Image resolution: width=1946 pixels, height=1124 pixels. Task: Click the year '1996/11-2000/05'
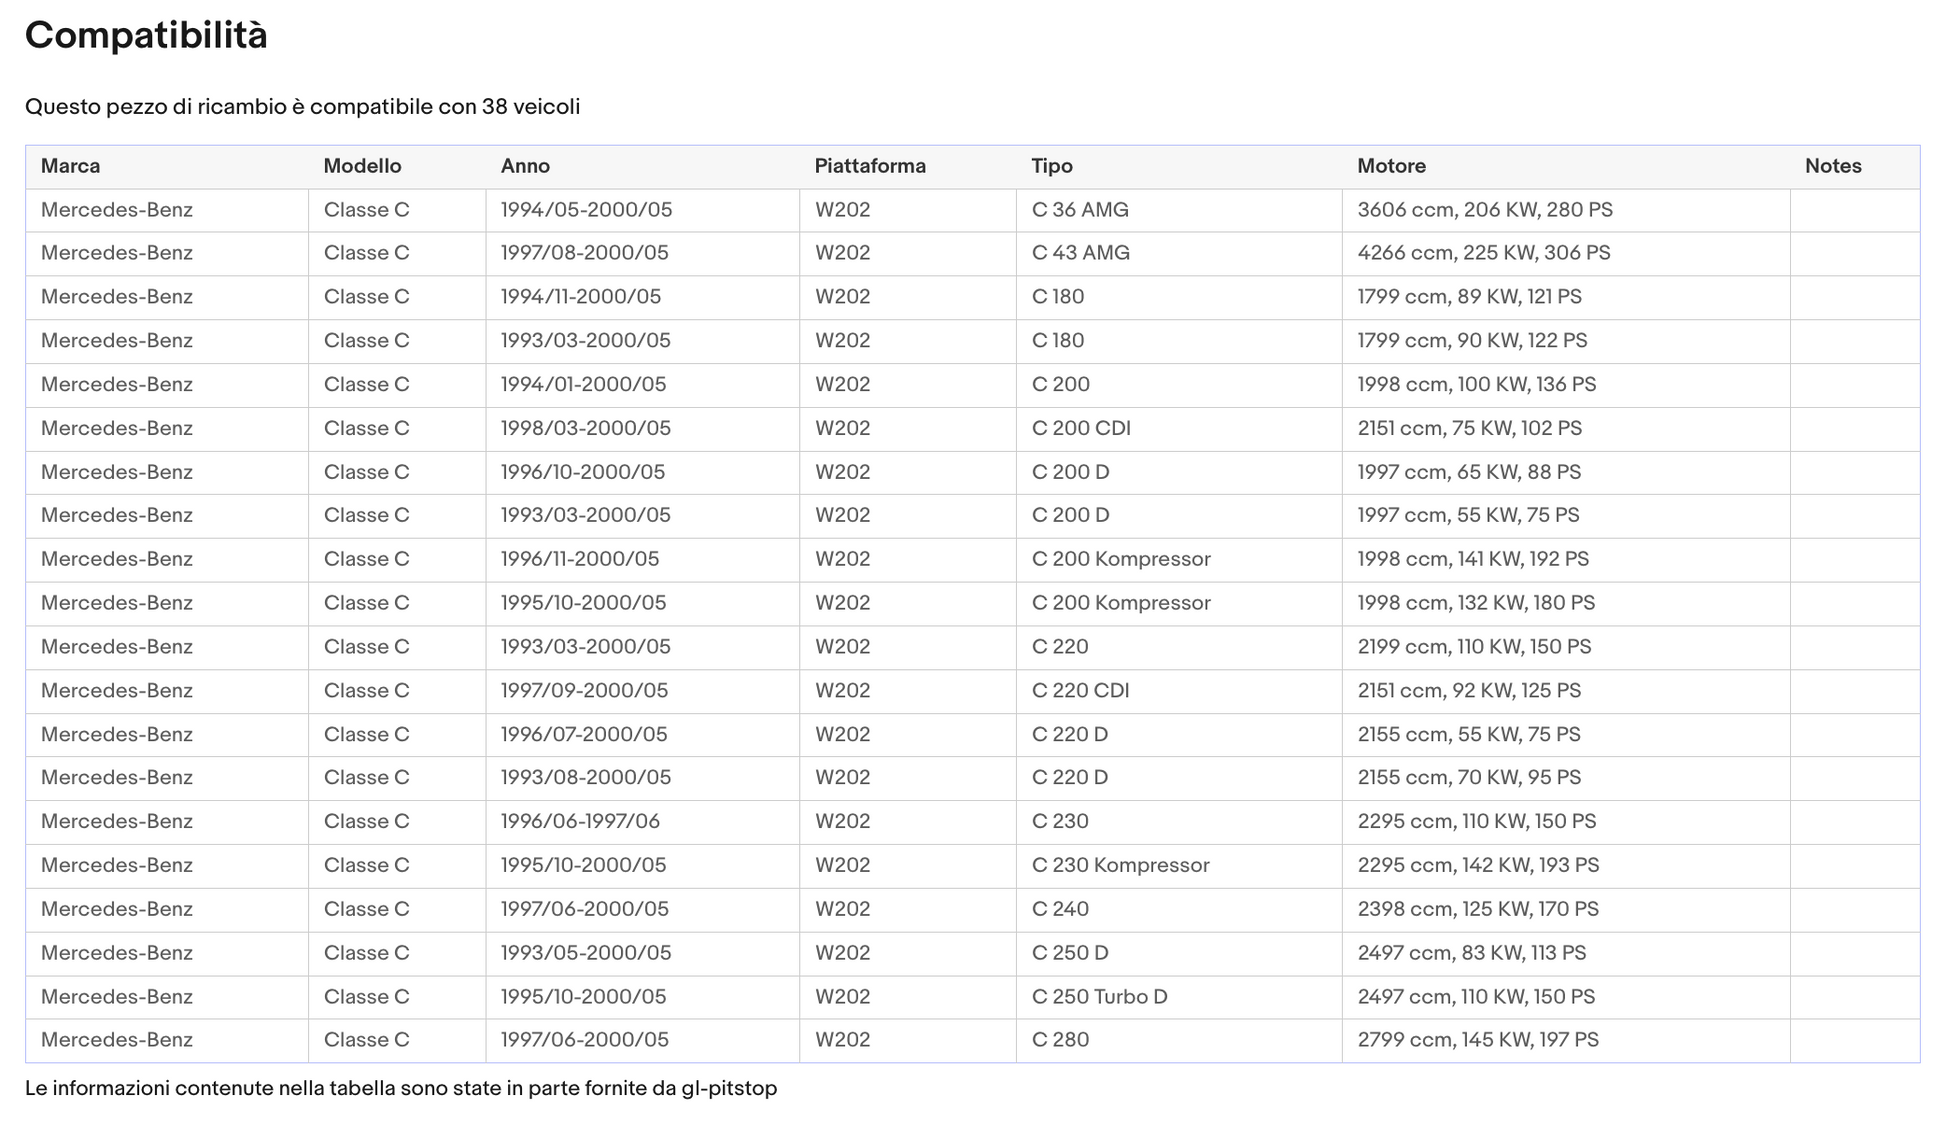[x=580, y=559]
